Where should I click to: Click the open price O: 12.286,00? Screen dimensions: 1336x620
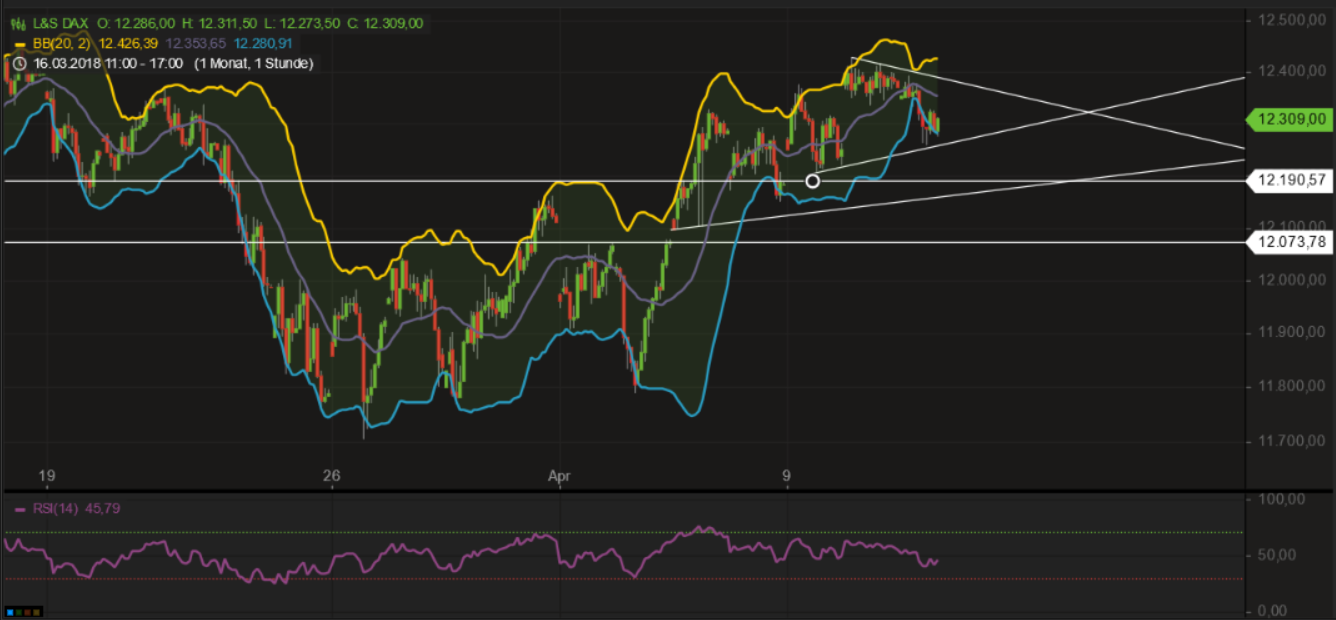pyautogui.click(x=136, y=22)
